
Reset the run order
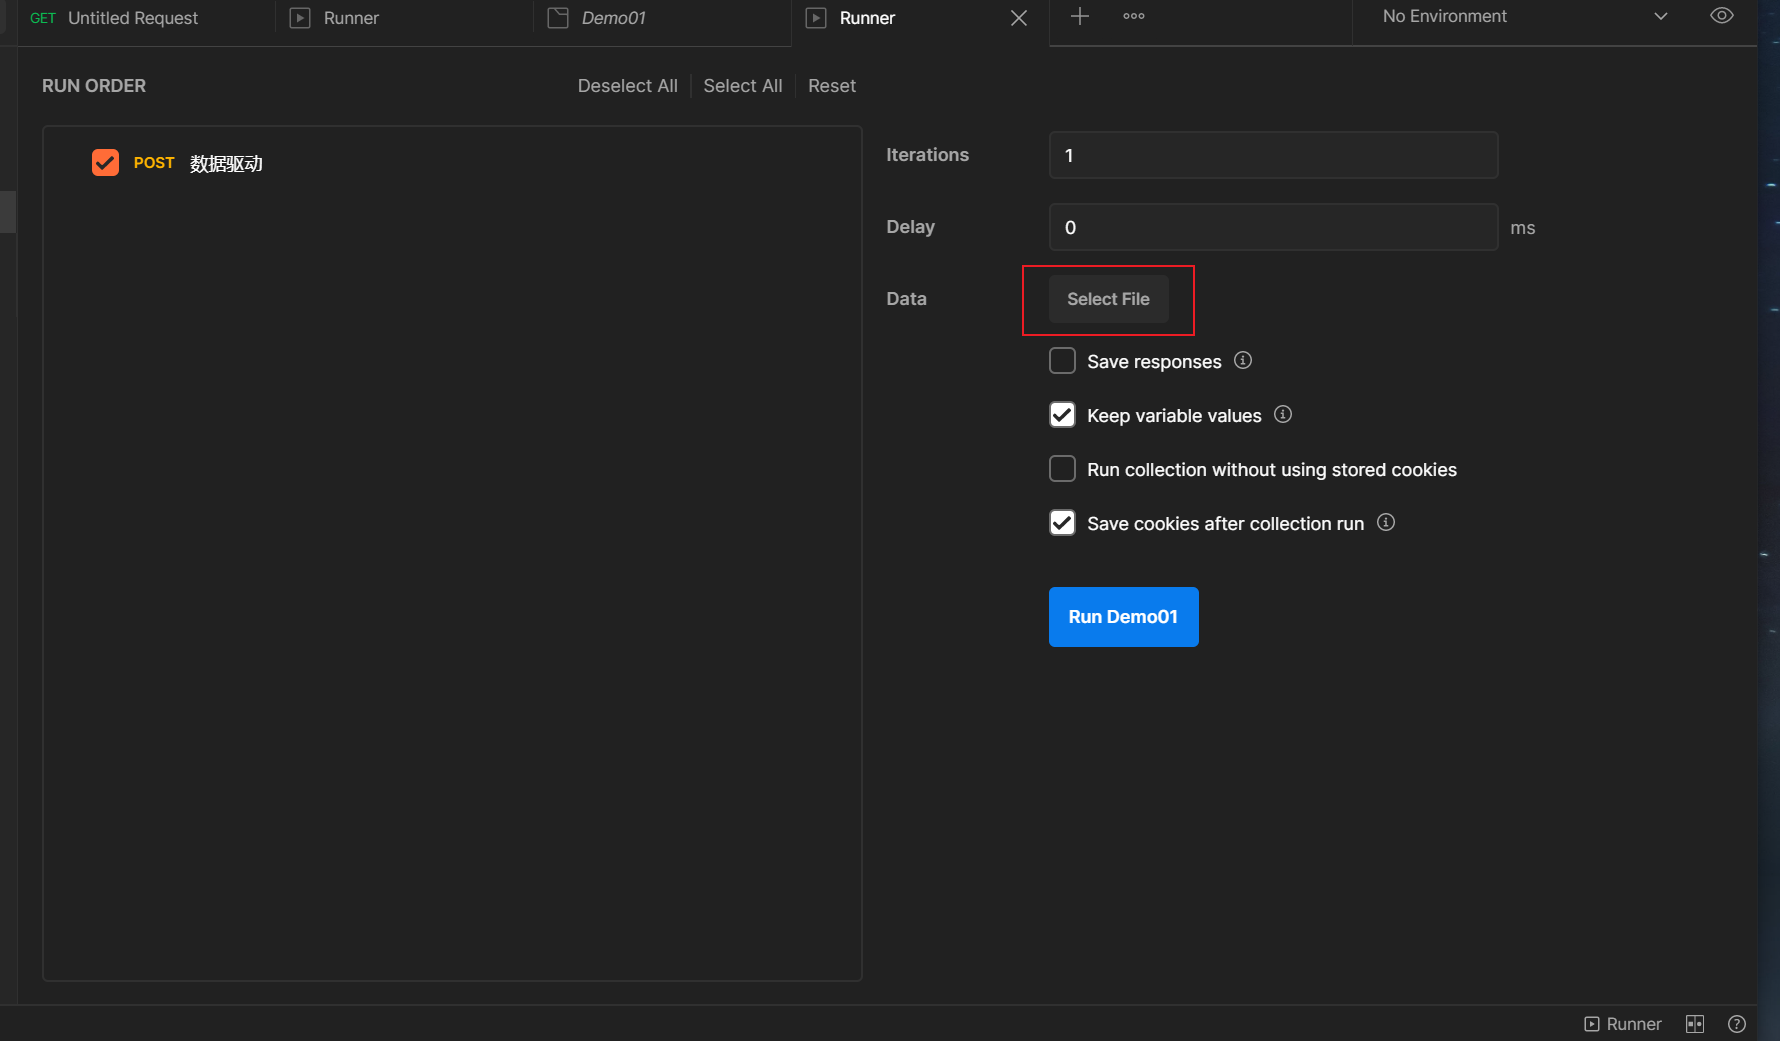(x=832, y=86)
